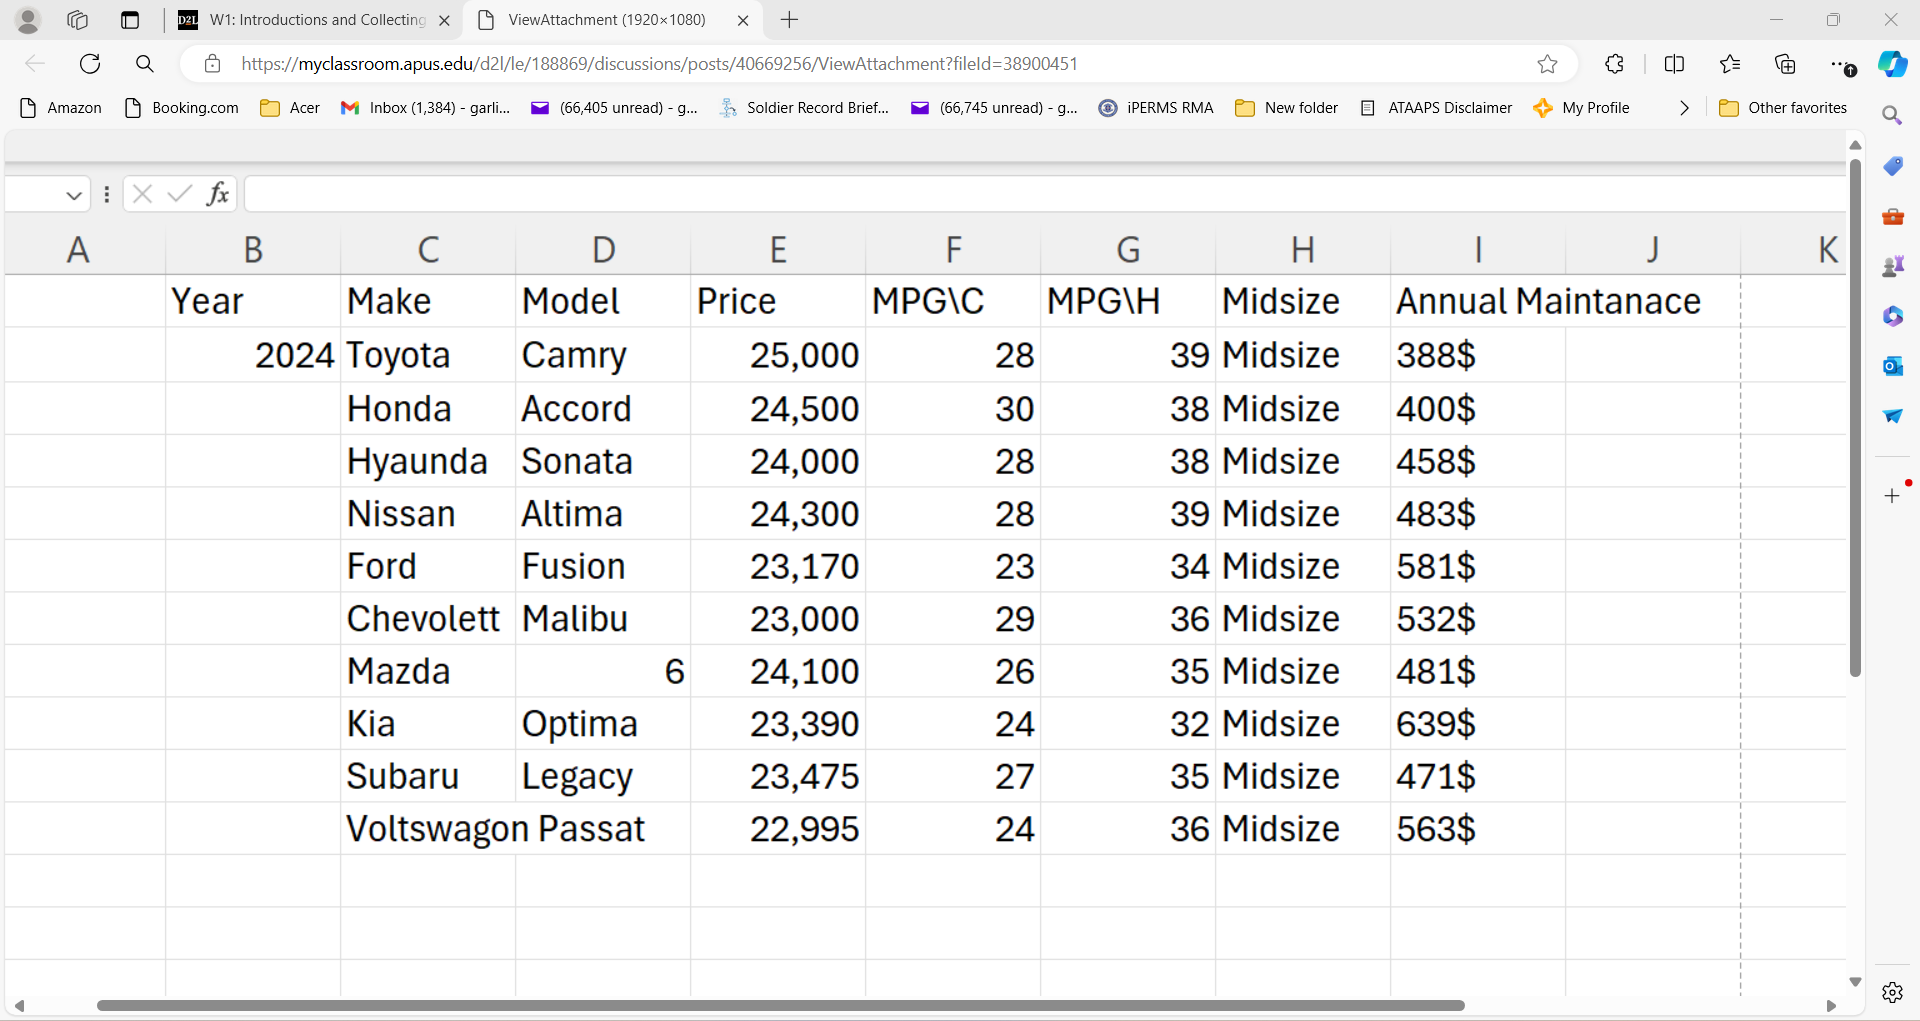Click inside the formula bar
1920x1021 pixels.
click(x=1044, y=194)
